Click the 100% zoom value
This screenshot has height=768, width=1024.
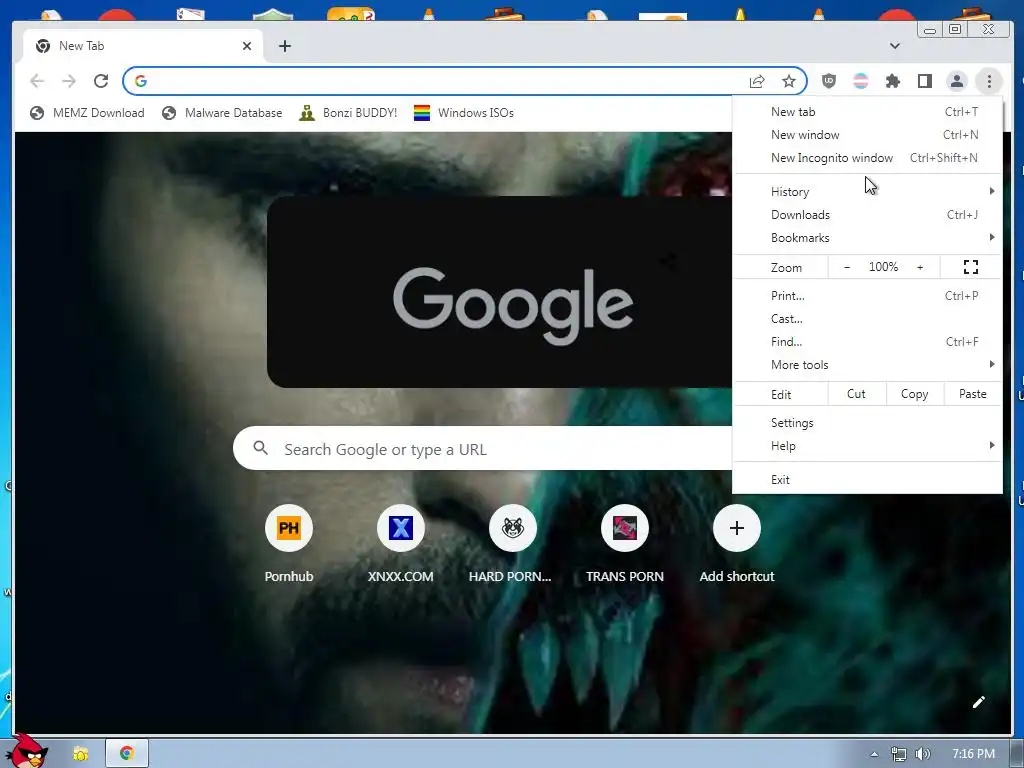[x=883, y=267]
